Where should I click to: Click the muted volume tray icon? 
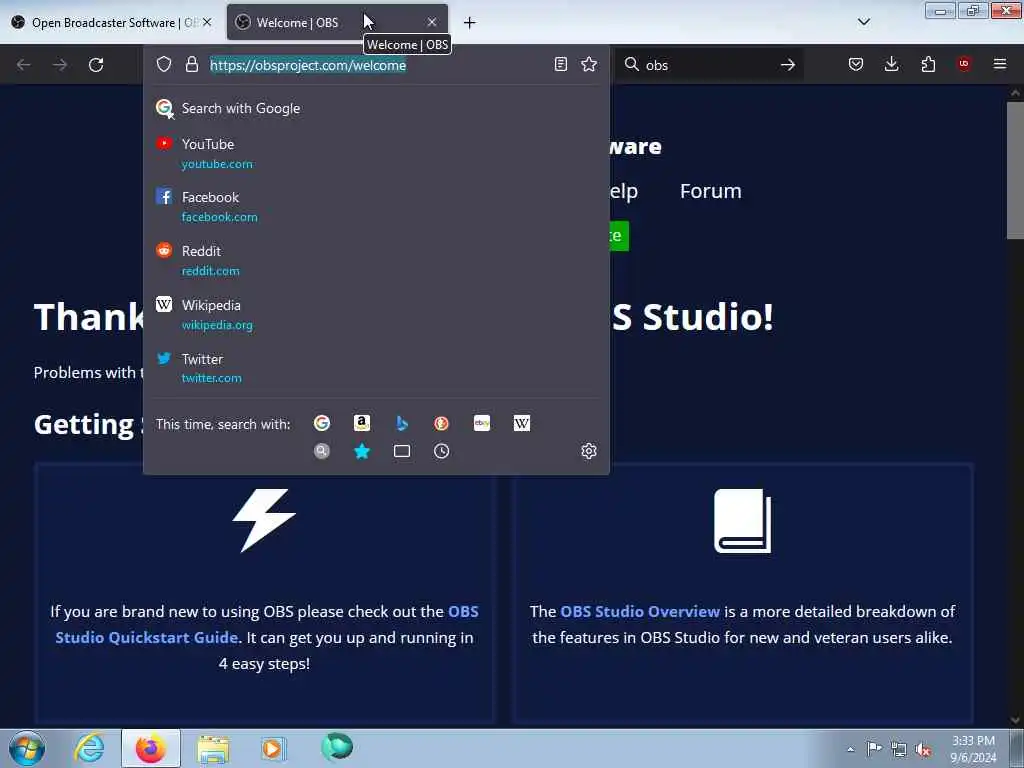[922, 750]
